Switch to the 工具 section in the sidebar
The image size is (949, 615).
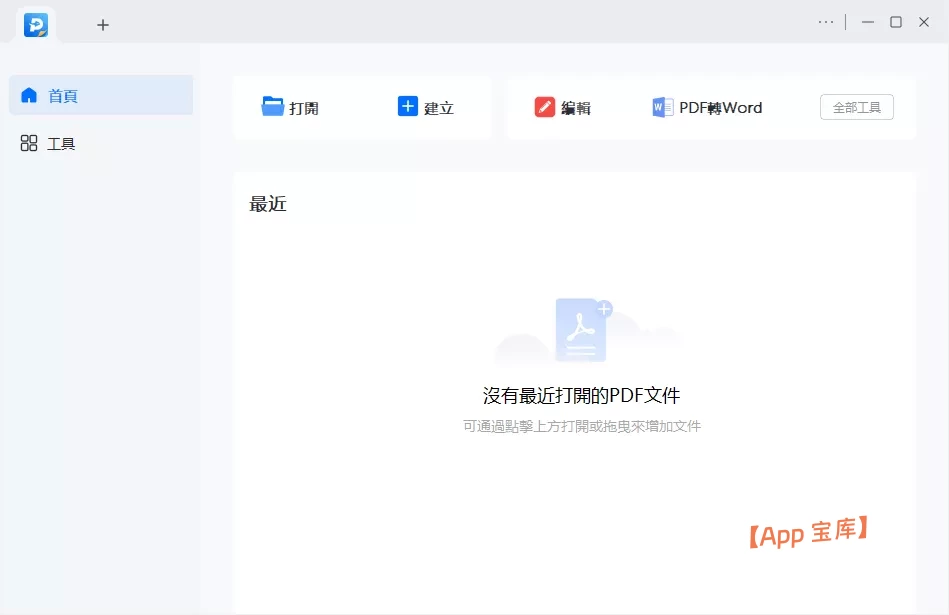[x=61, y=143]
